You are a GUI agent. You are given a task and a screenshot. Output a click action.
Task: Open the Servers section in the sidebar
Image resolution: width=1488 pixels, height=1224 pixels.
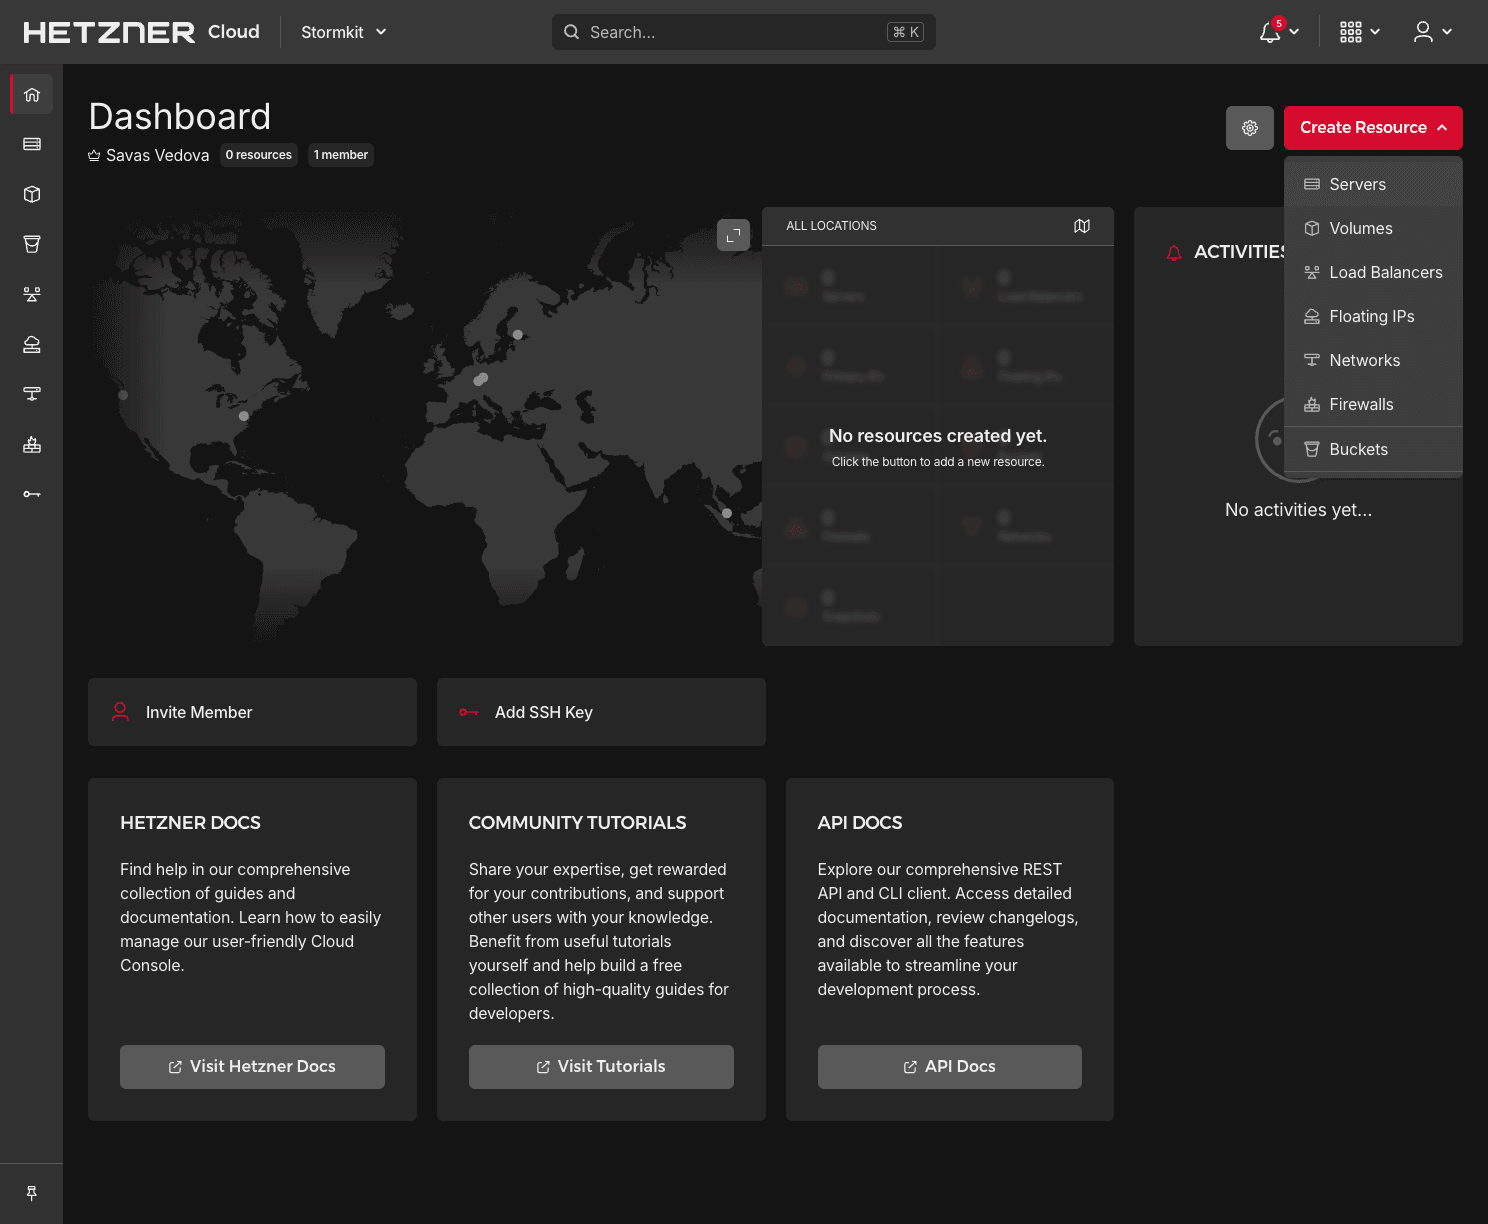[31, 144]
